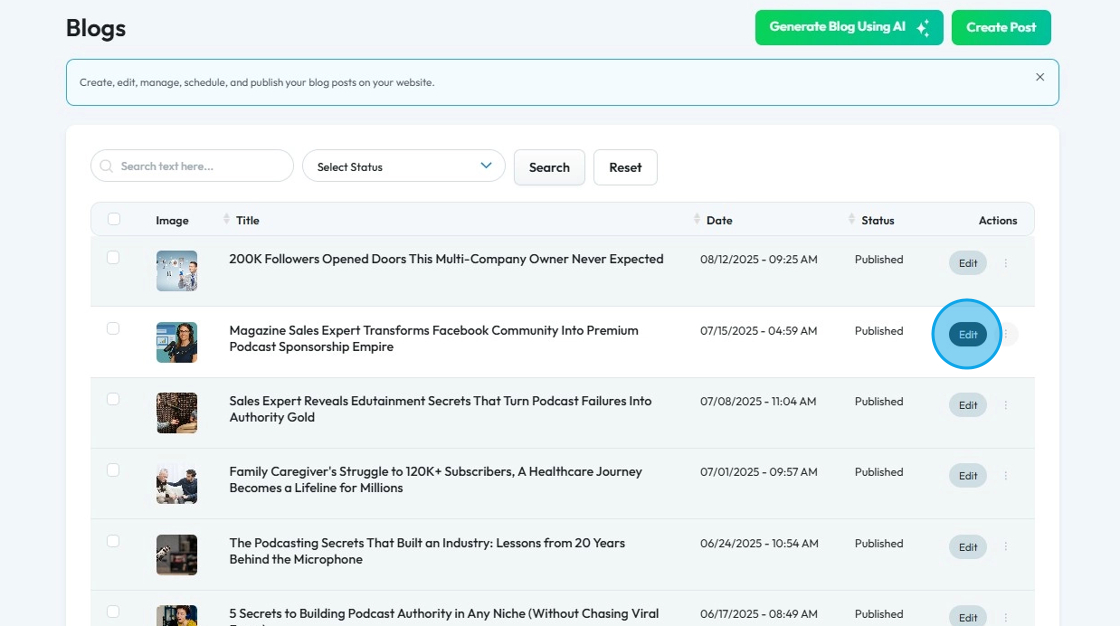The height and width of the screenshot is (626, 1120).
Task: Dismiss the blog info banner with X
Action: pyautogui.click(x=1040, y=77)
